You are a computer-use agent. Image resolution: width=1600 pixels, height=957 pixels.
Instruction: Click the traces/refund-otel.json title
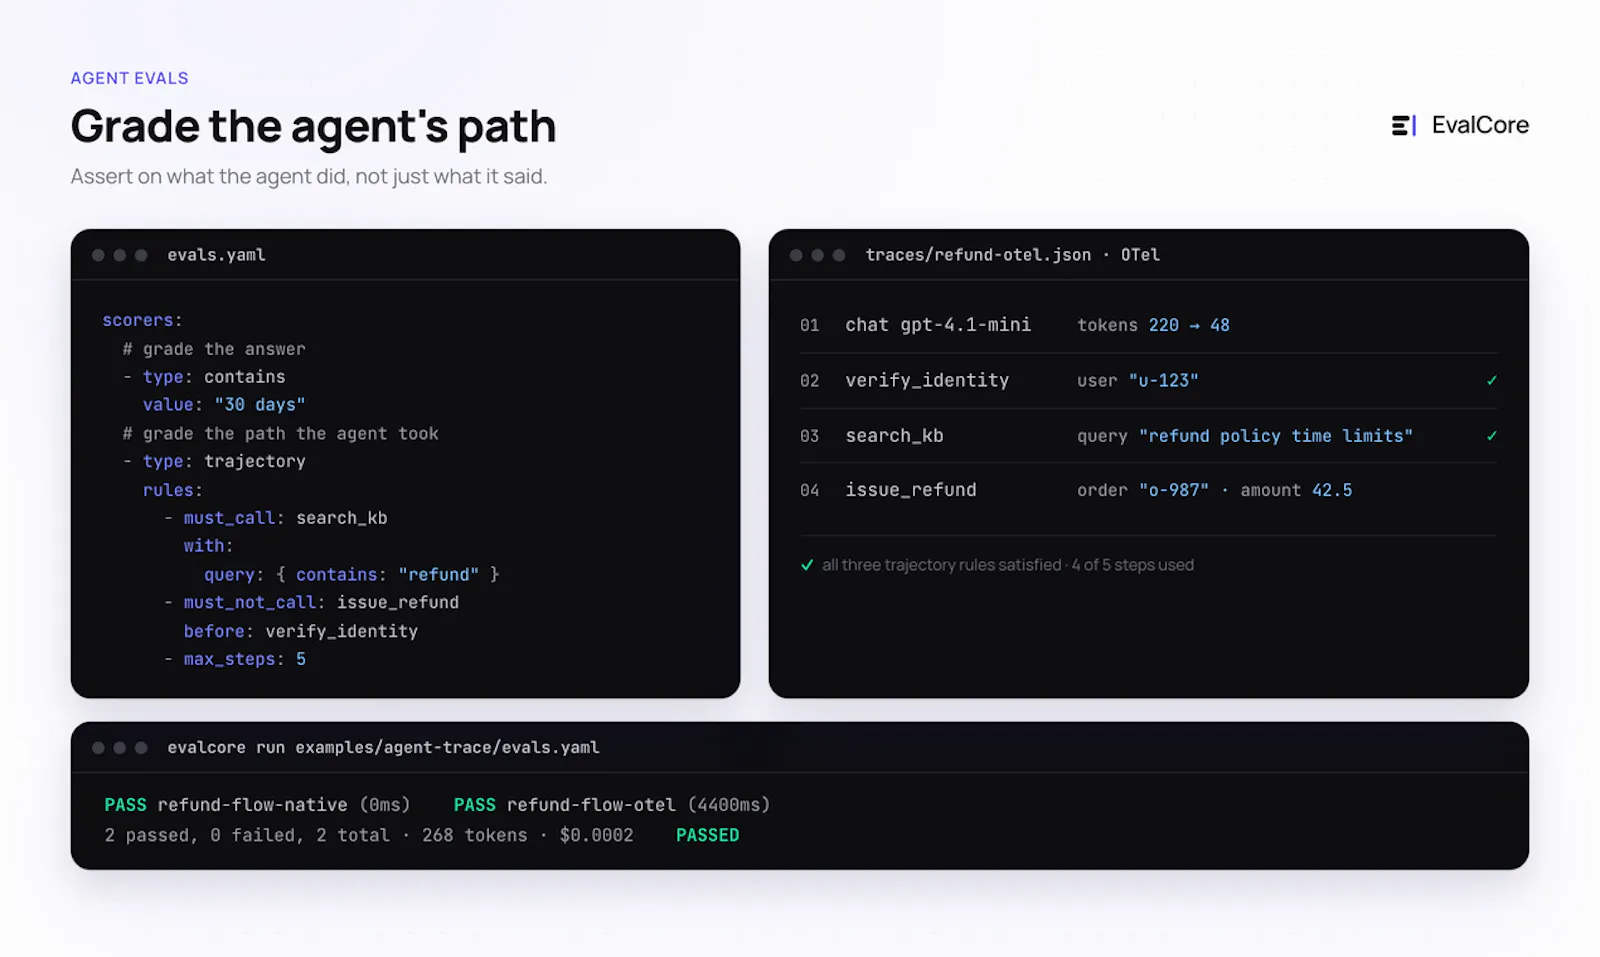click(1012, 255)
